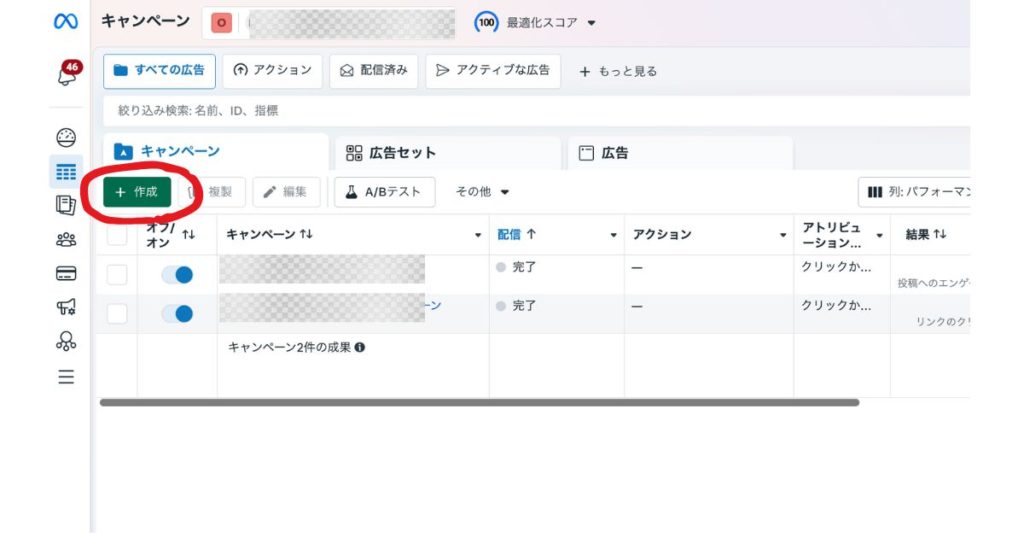Image resolution: width=1024 pixels, height=538 pixels.
Task: Select the campaigns table grid icon in sidebar
Action: (66, 172)
